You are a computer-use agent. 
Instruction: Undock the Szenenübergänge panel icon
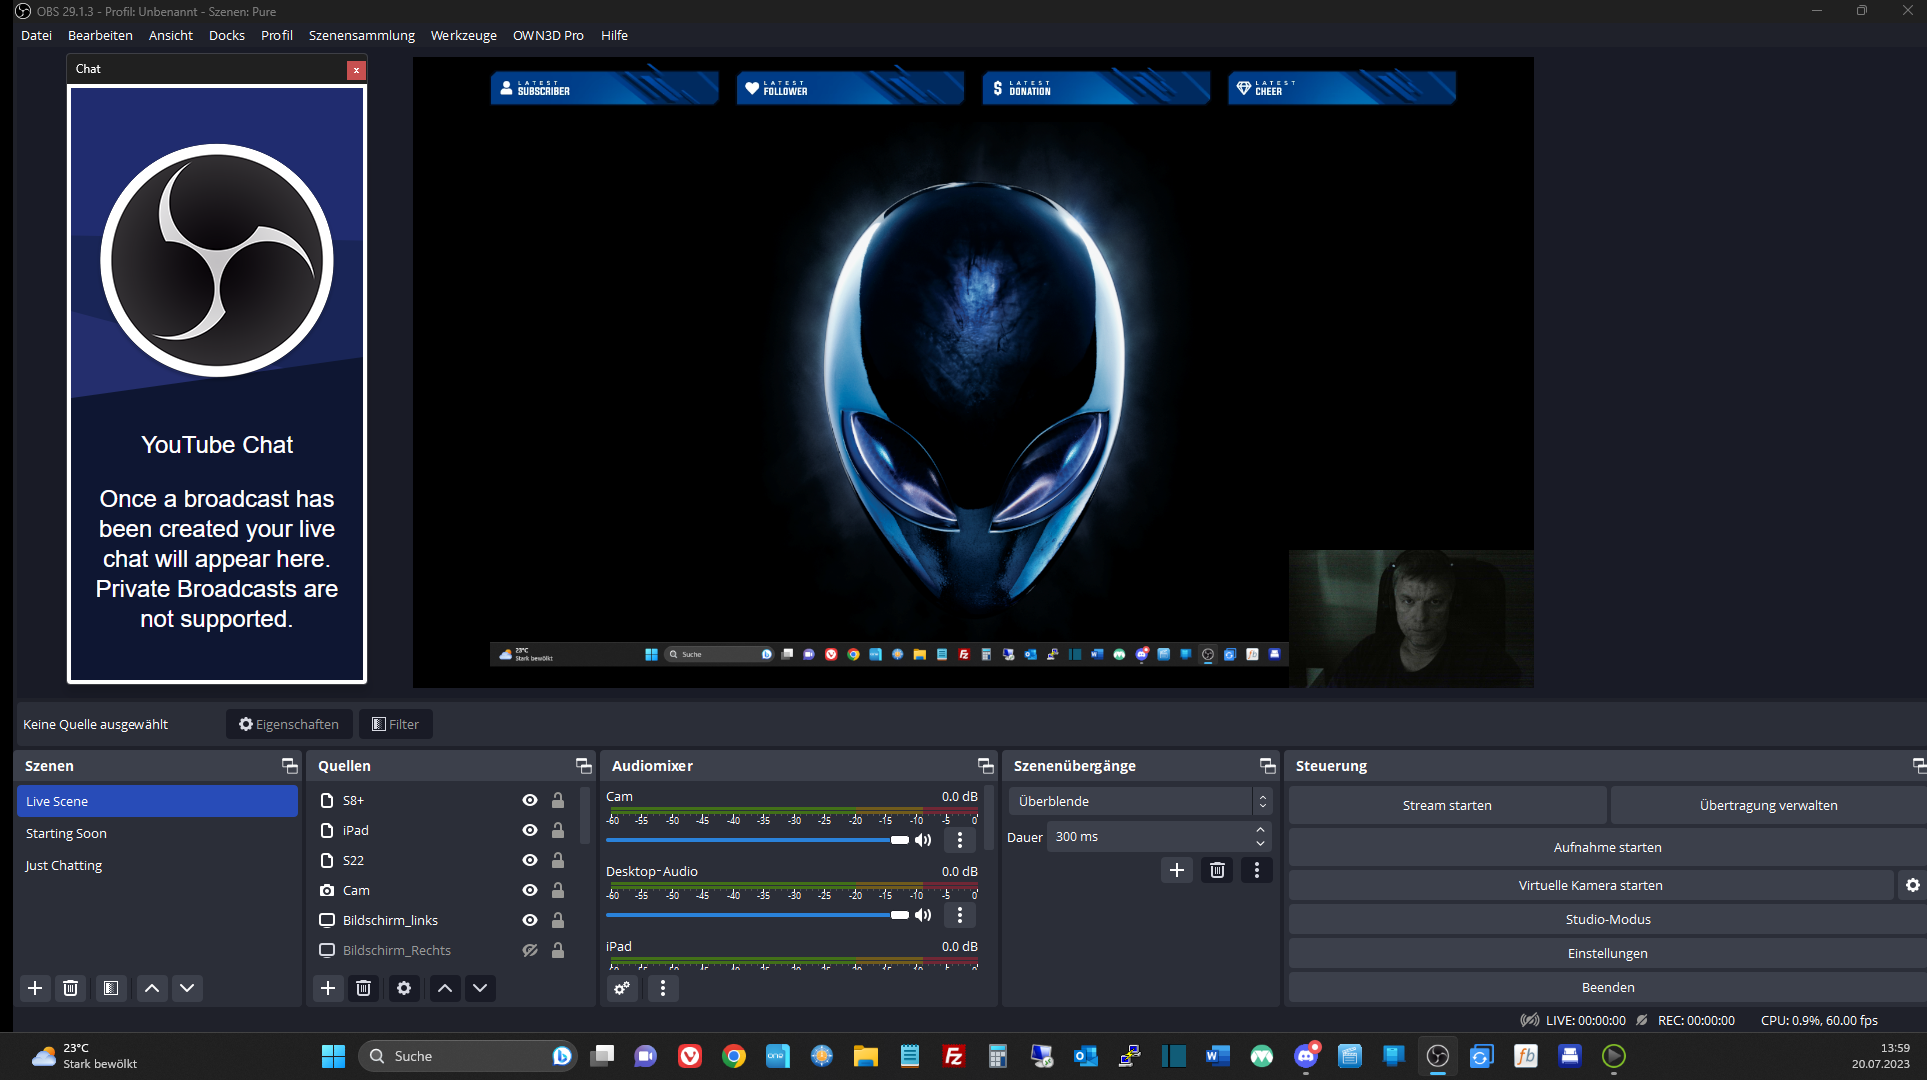click(x=1268, y=766)
